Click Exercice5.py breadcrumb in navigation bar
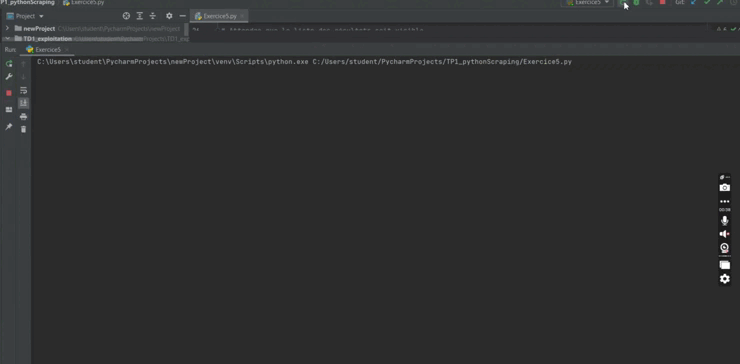 84,2
